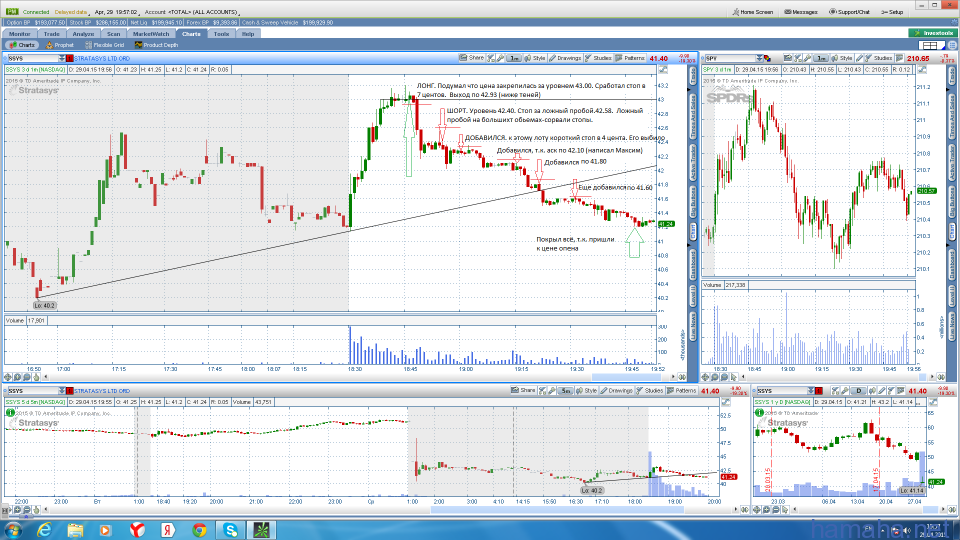Click pencil drawings icon on SPY chart
Viewport: 960px width, 540px height.
click(x=860, y=58)
